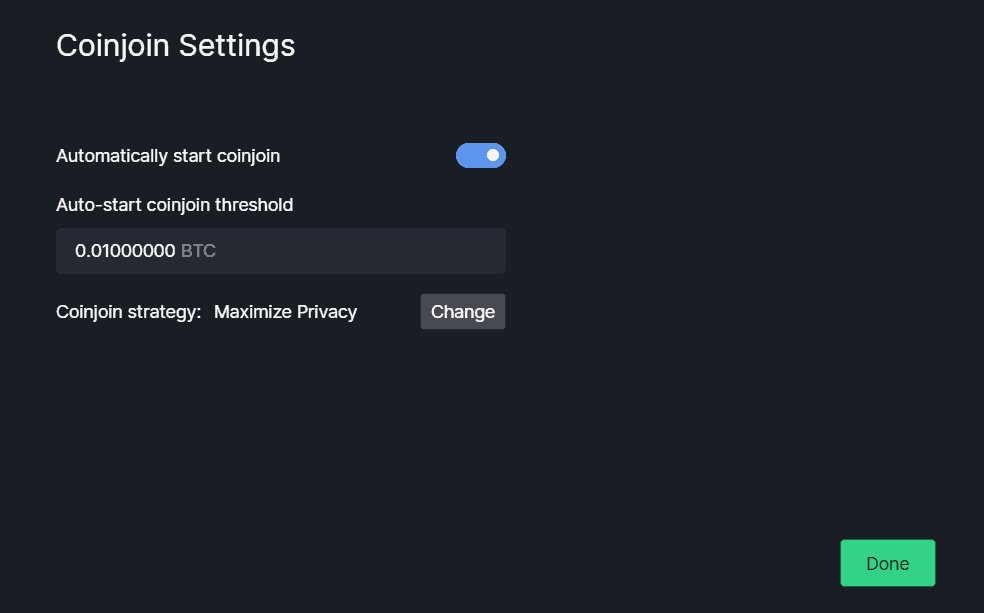984x613 pixels.
Task: Confirm and close settings with Done
Action: pos(887,563)
